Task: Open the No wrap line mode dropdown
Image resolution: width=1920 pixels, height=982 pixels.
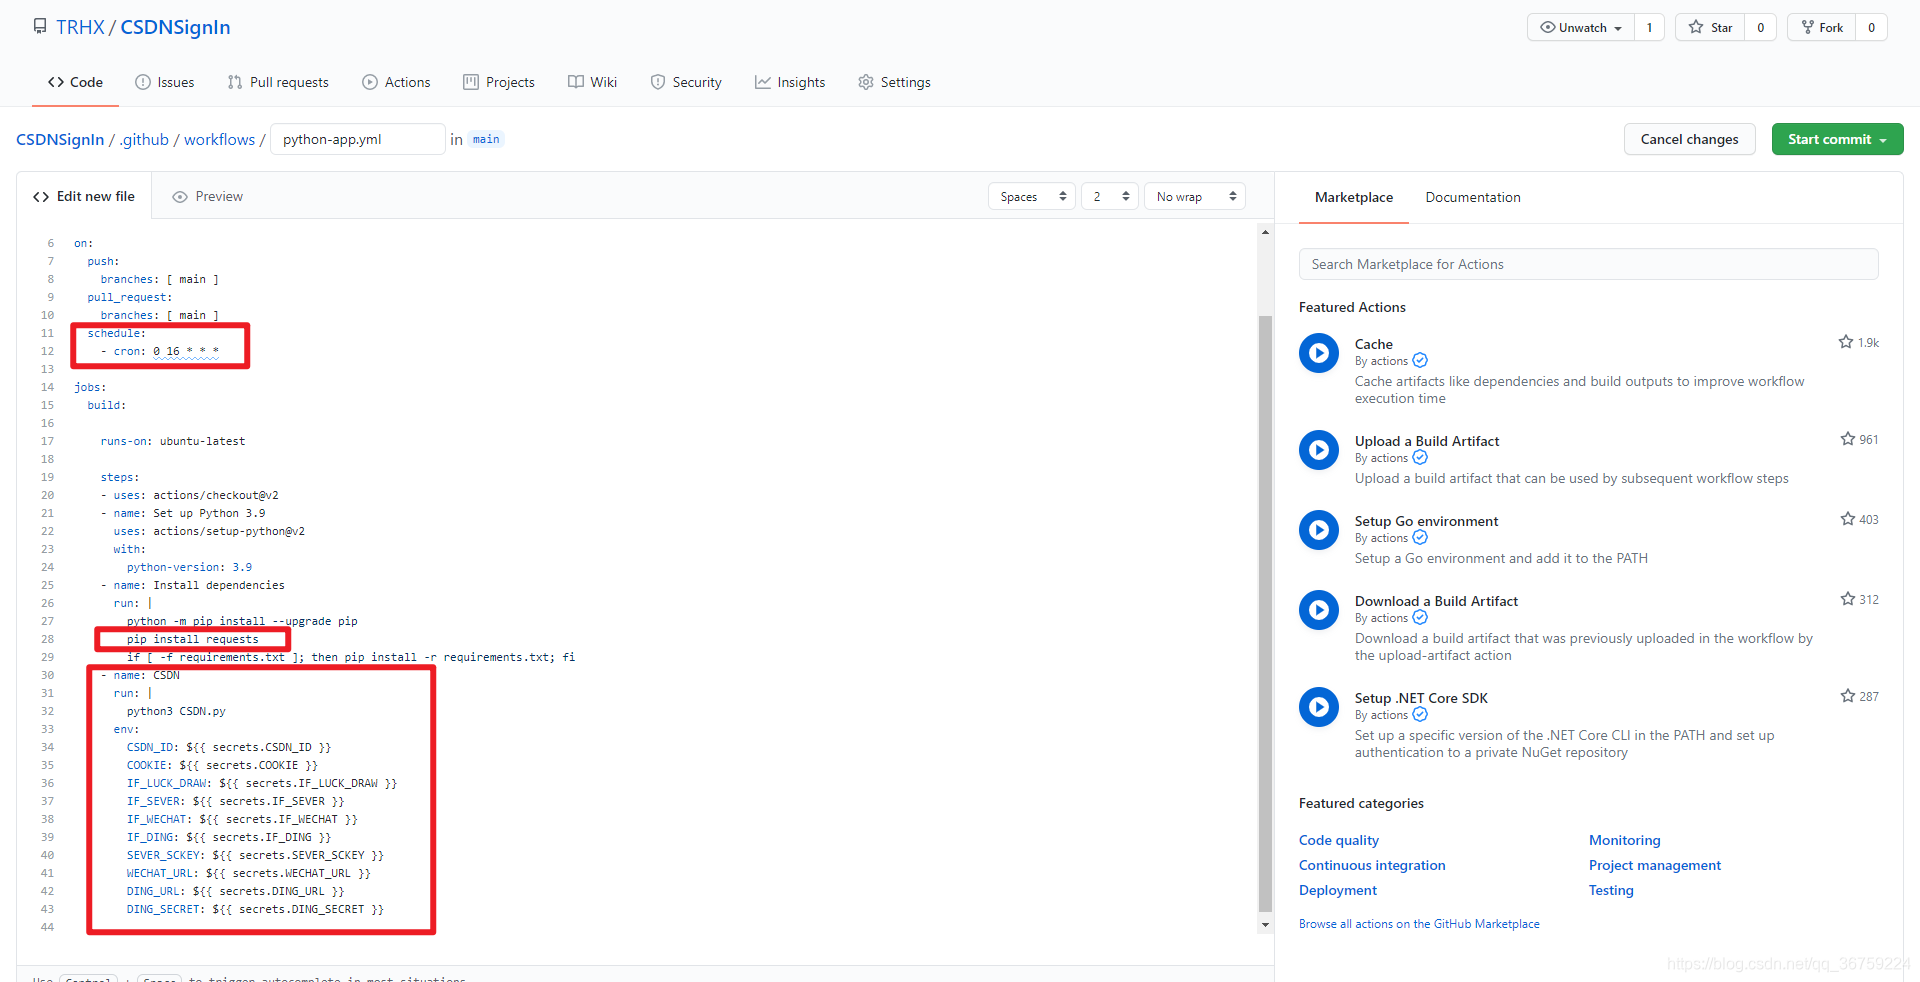Action: point(1195,197)
